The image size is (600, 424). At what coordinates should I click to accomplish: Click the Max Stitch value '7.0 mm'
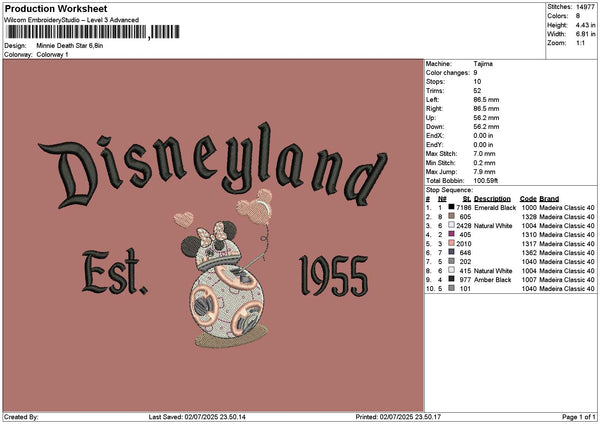(484, 154)
